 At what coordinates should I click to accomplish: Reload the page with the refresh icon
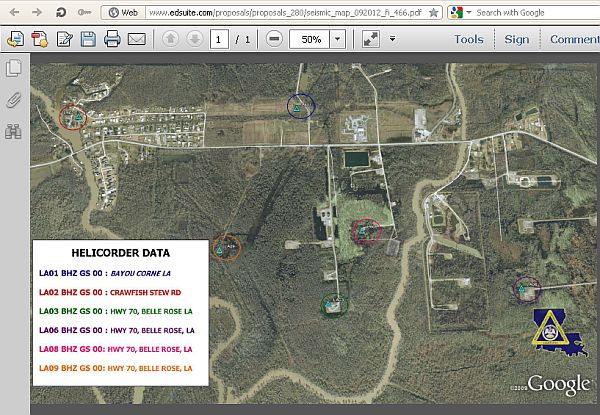[60, 13]
